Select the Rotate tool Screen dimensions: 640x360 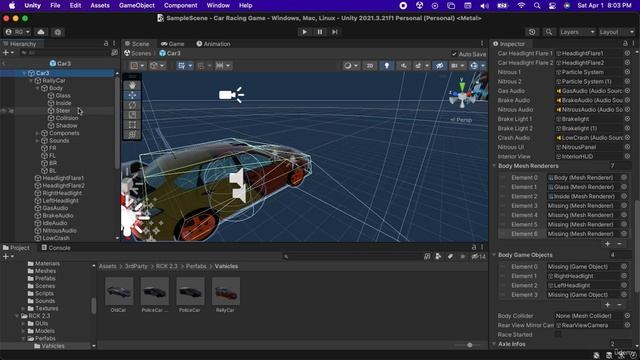point(132,105)
